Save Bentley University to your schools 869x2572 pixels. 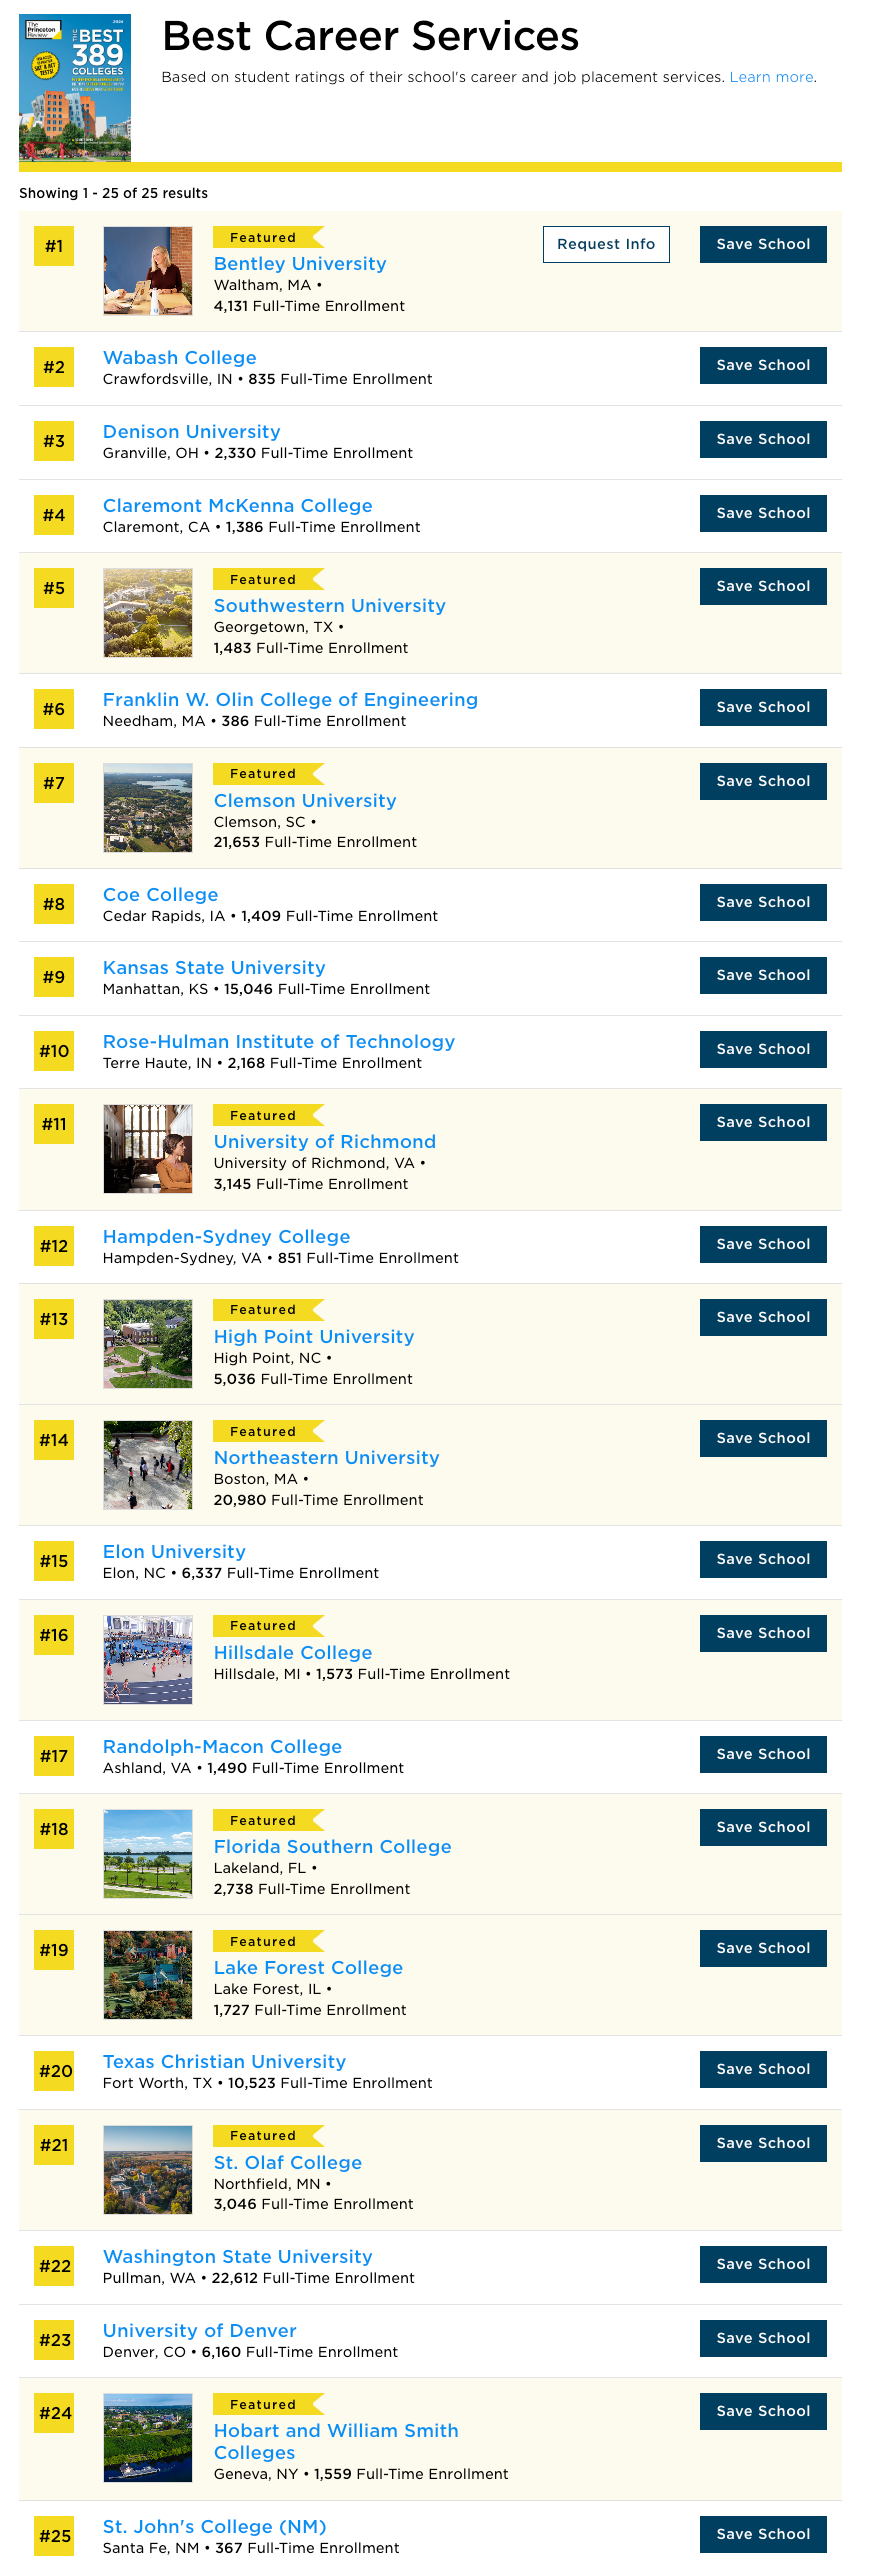(763, 244)
